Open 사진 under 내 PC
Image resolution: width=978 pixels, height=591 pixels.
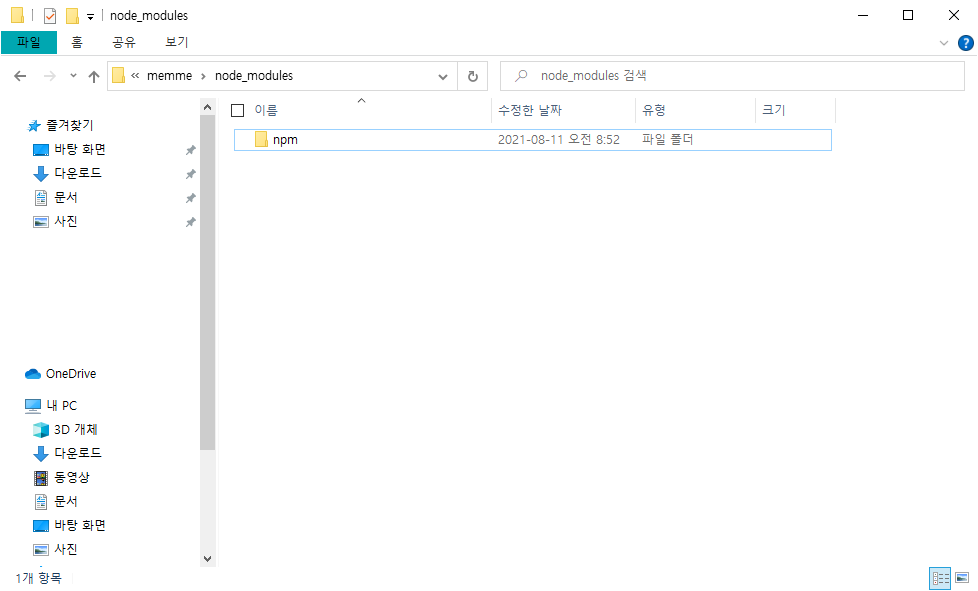coord(65,549)
